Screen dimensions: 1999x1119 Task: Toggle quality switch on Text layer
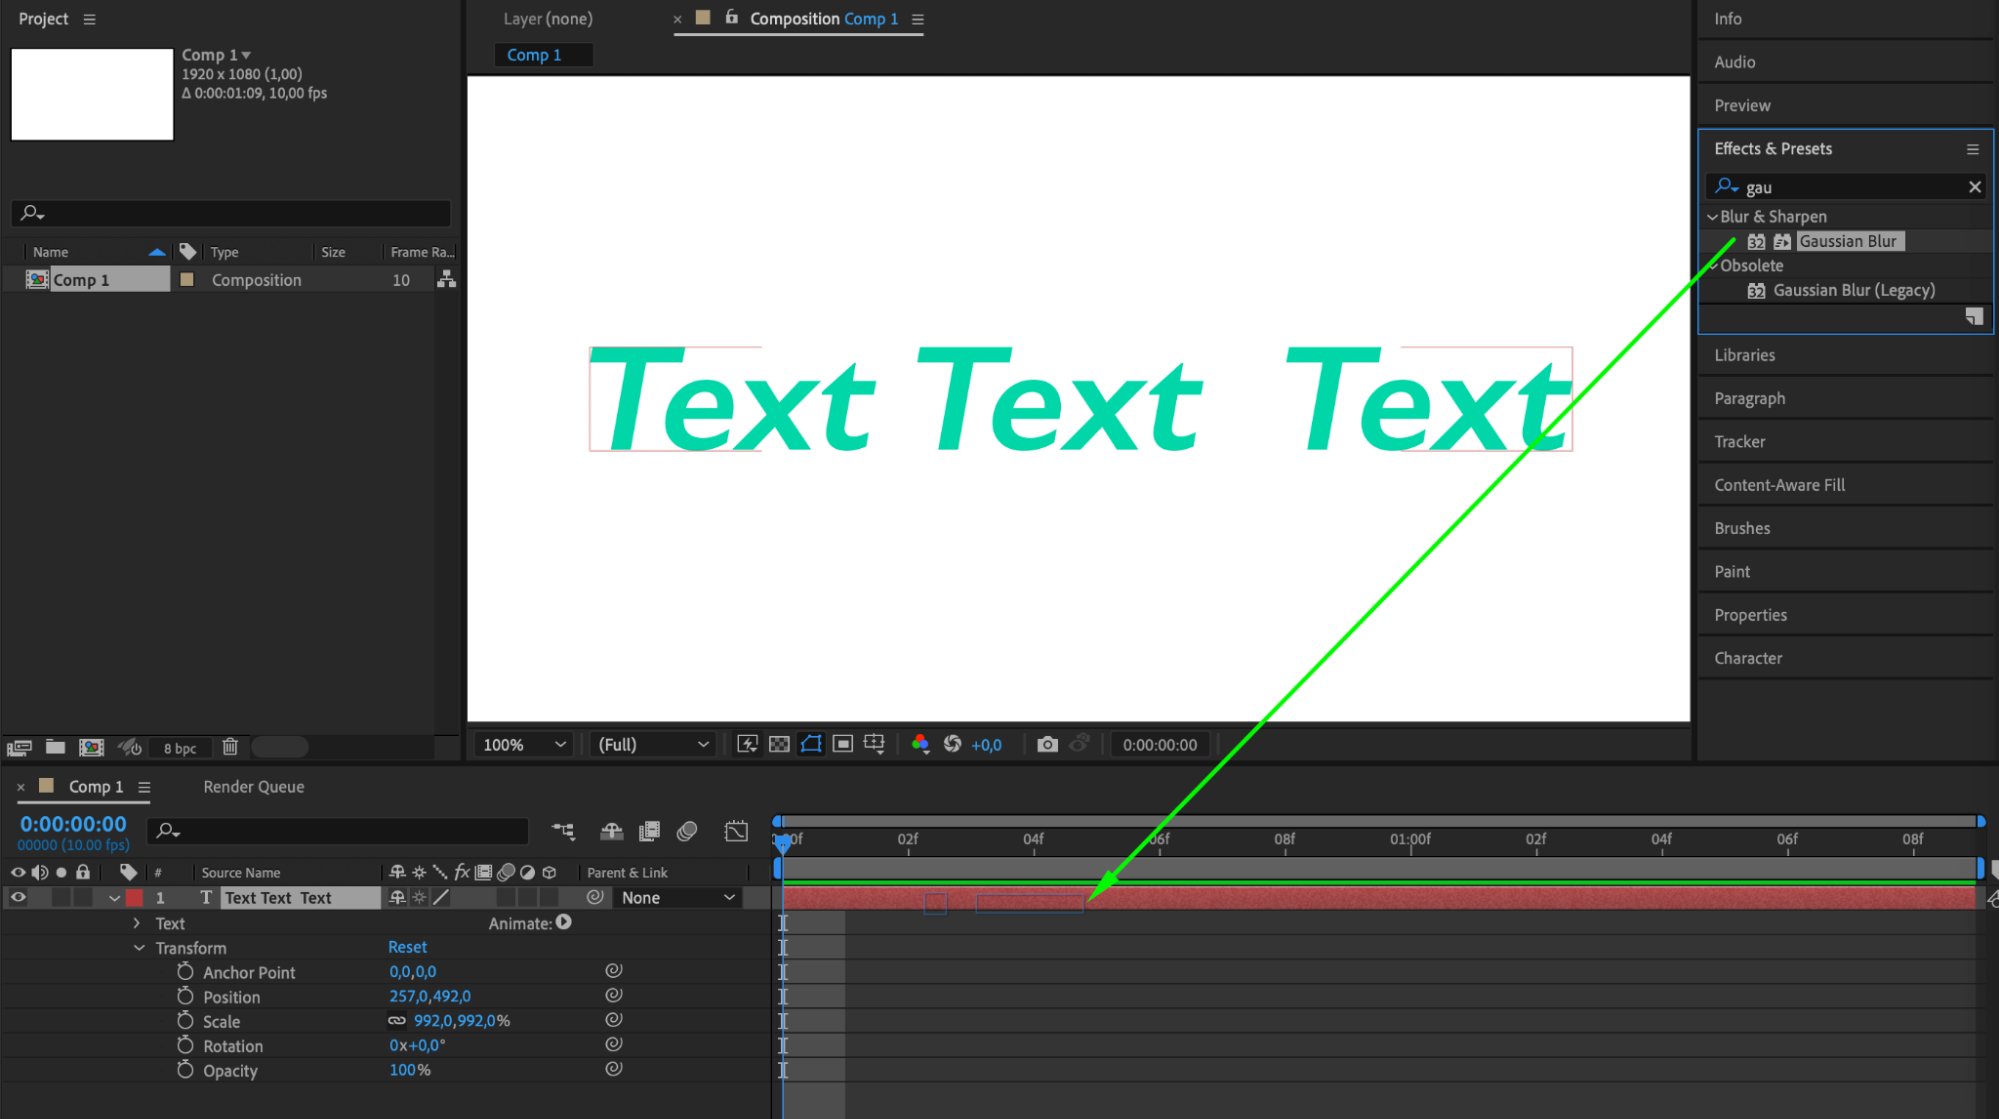tap(441, 897)
